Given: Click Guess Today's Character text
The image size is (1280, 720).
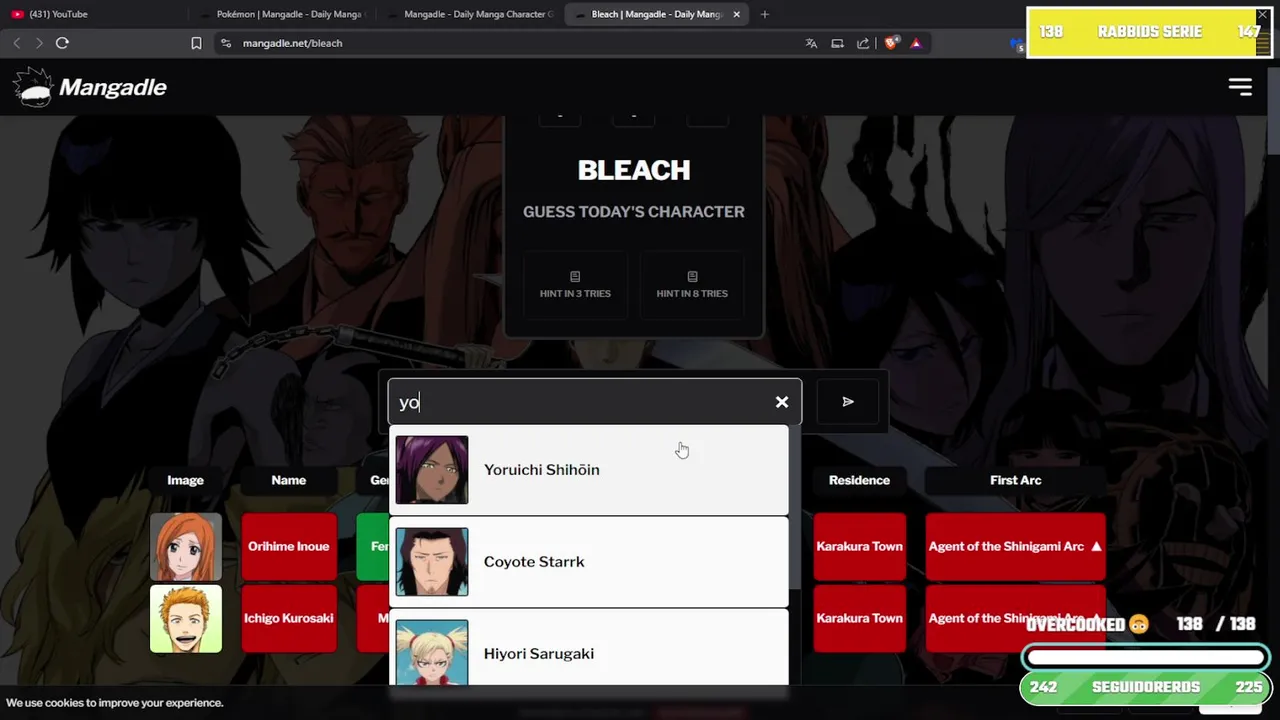Looking at the screenshot, I should pos(634,212).
